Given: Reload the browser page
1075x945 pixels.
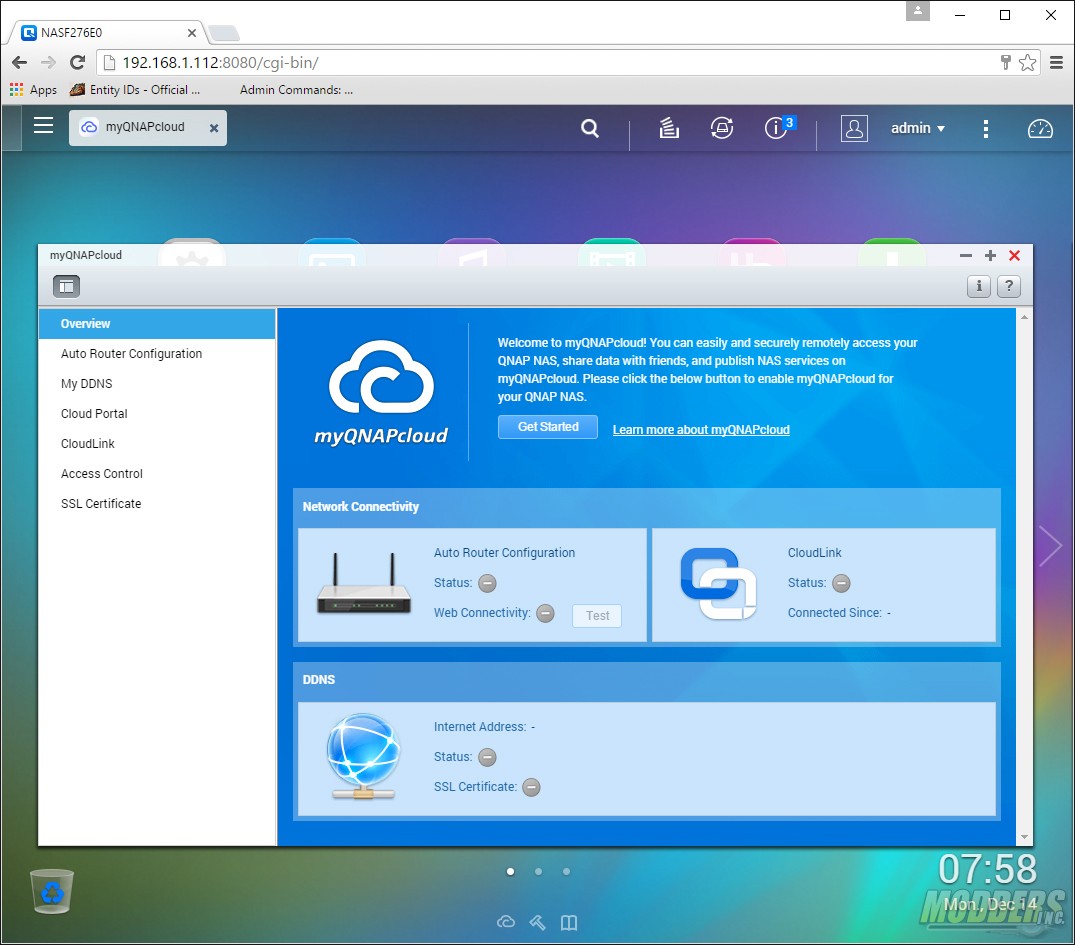Looking at the screenshot, I should [x=77, y=62].
